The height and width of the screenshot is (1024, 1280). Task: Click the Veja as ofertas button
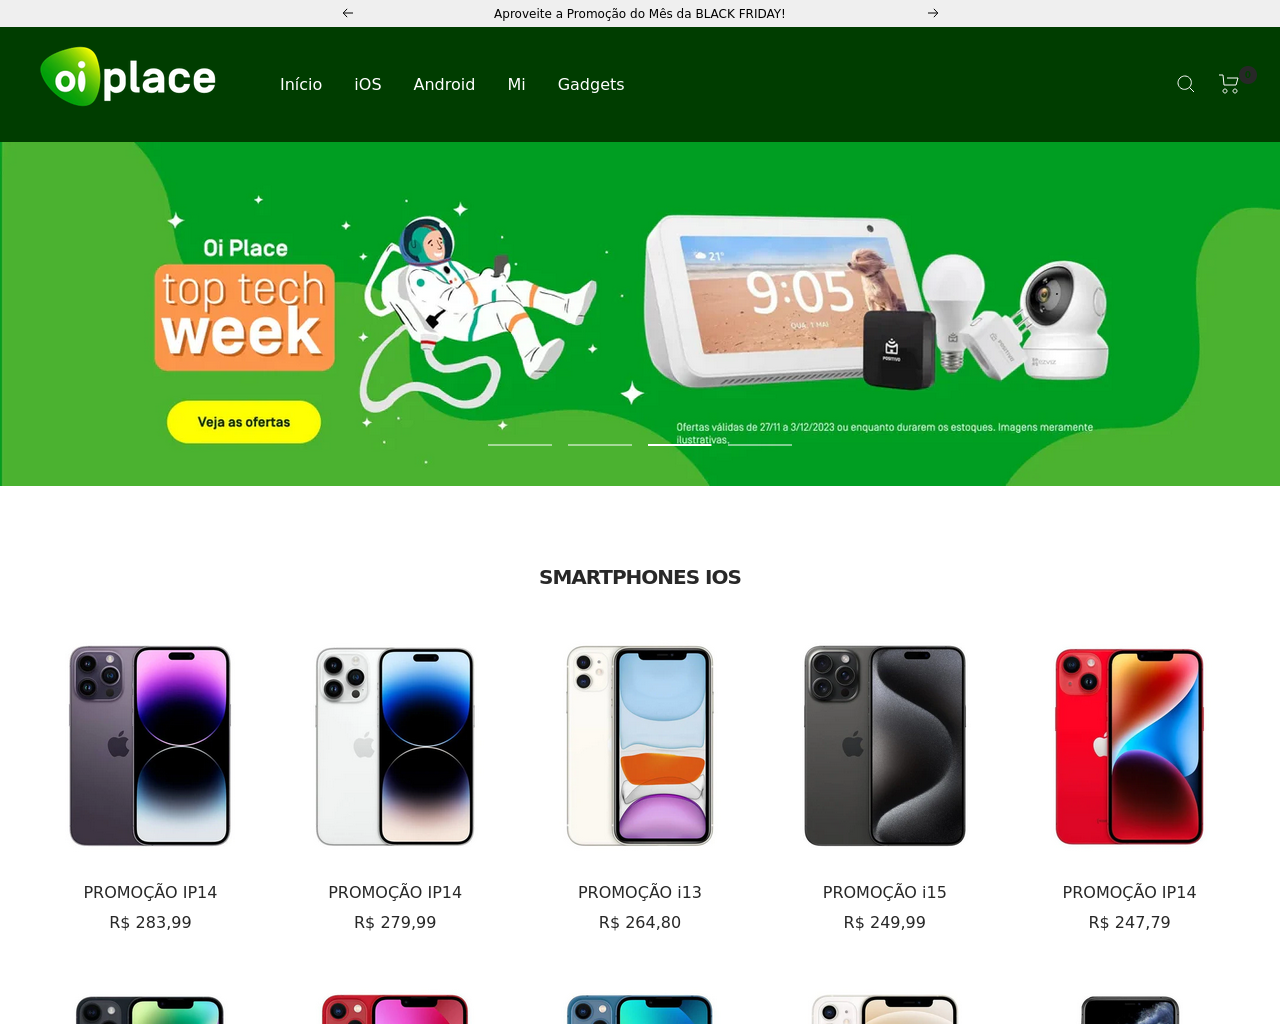(x=244, y=422)
